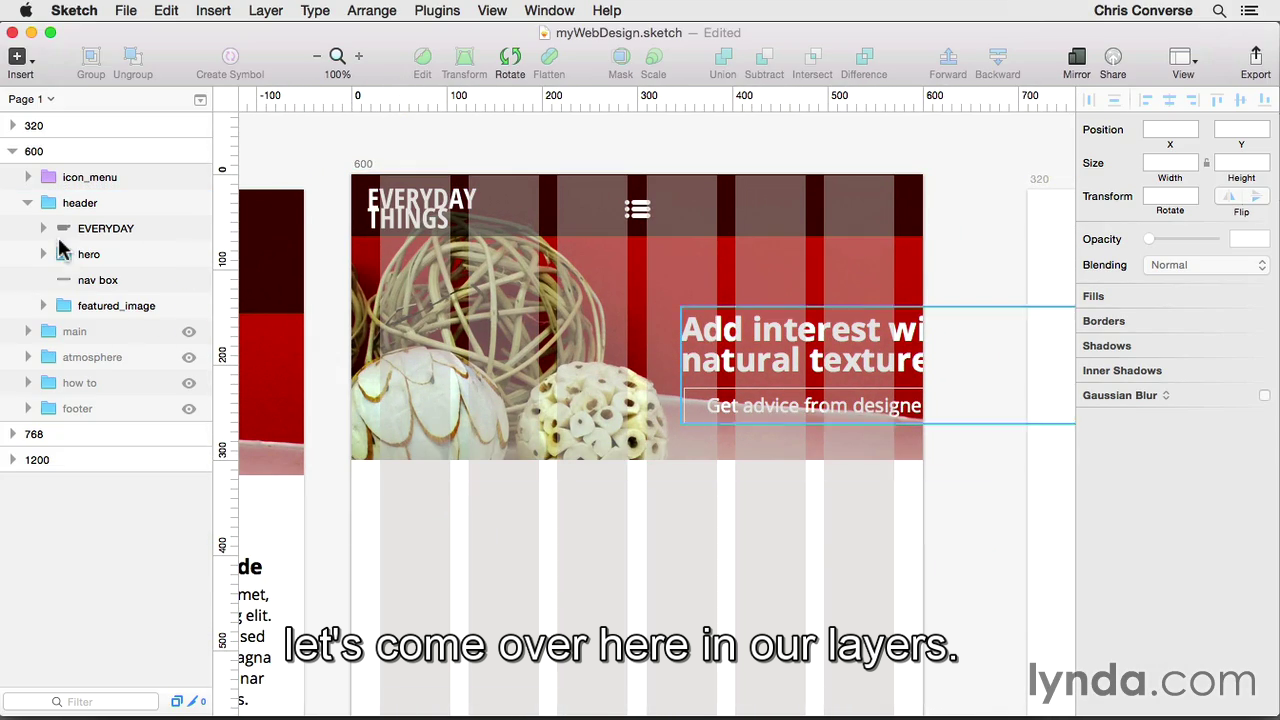Open the File menu
The width and height of the screenshot is (1280, 720).
pyautogui.click(x=126, y=10)
